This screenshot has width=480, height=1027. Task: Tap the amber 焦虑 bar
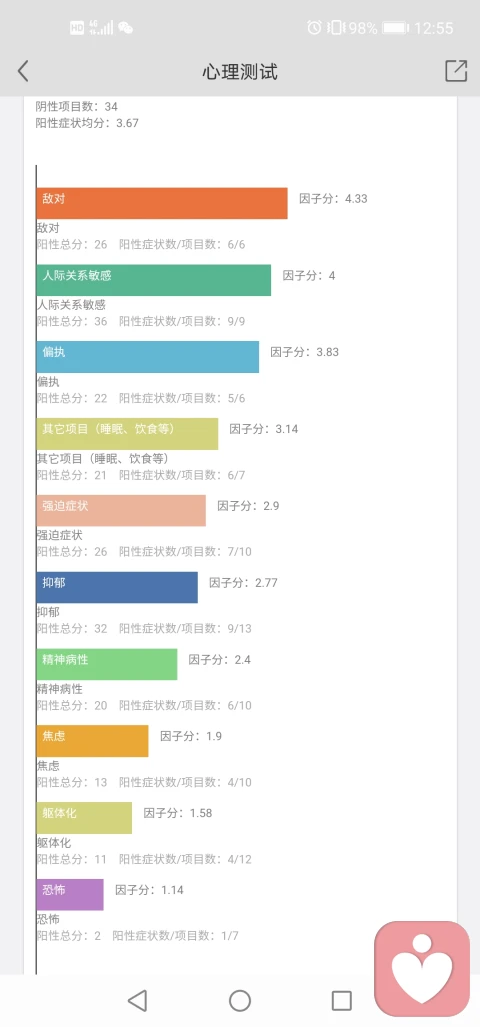pos(92,741)
